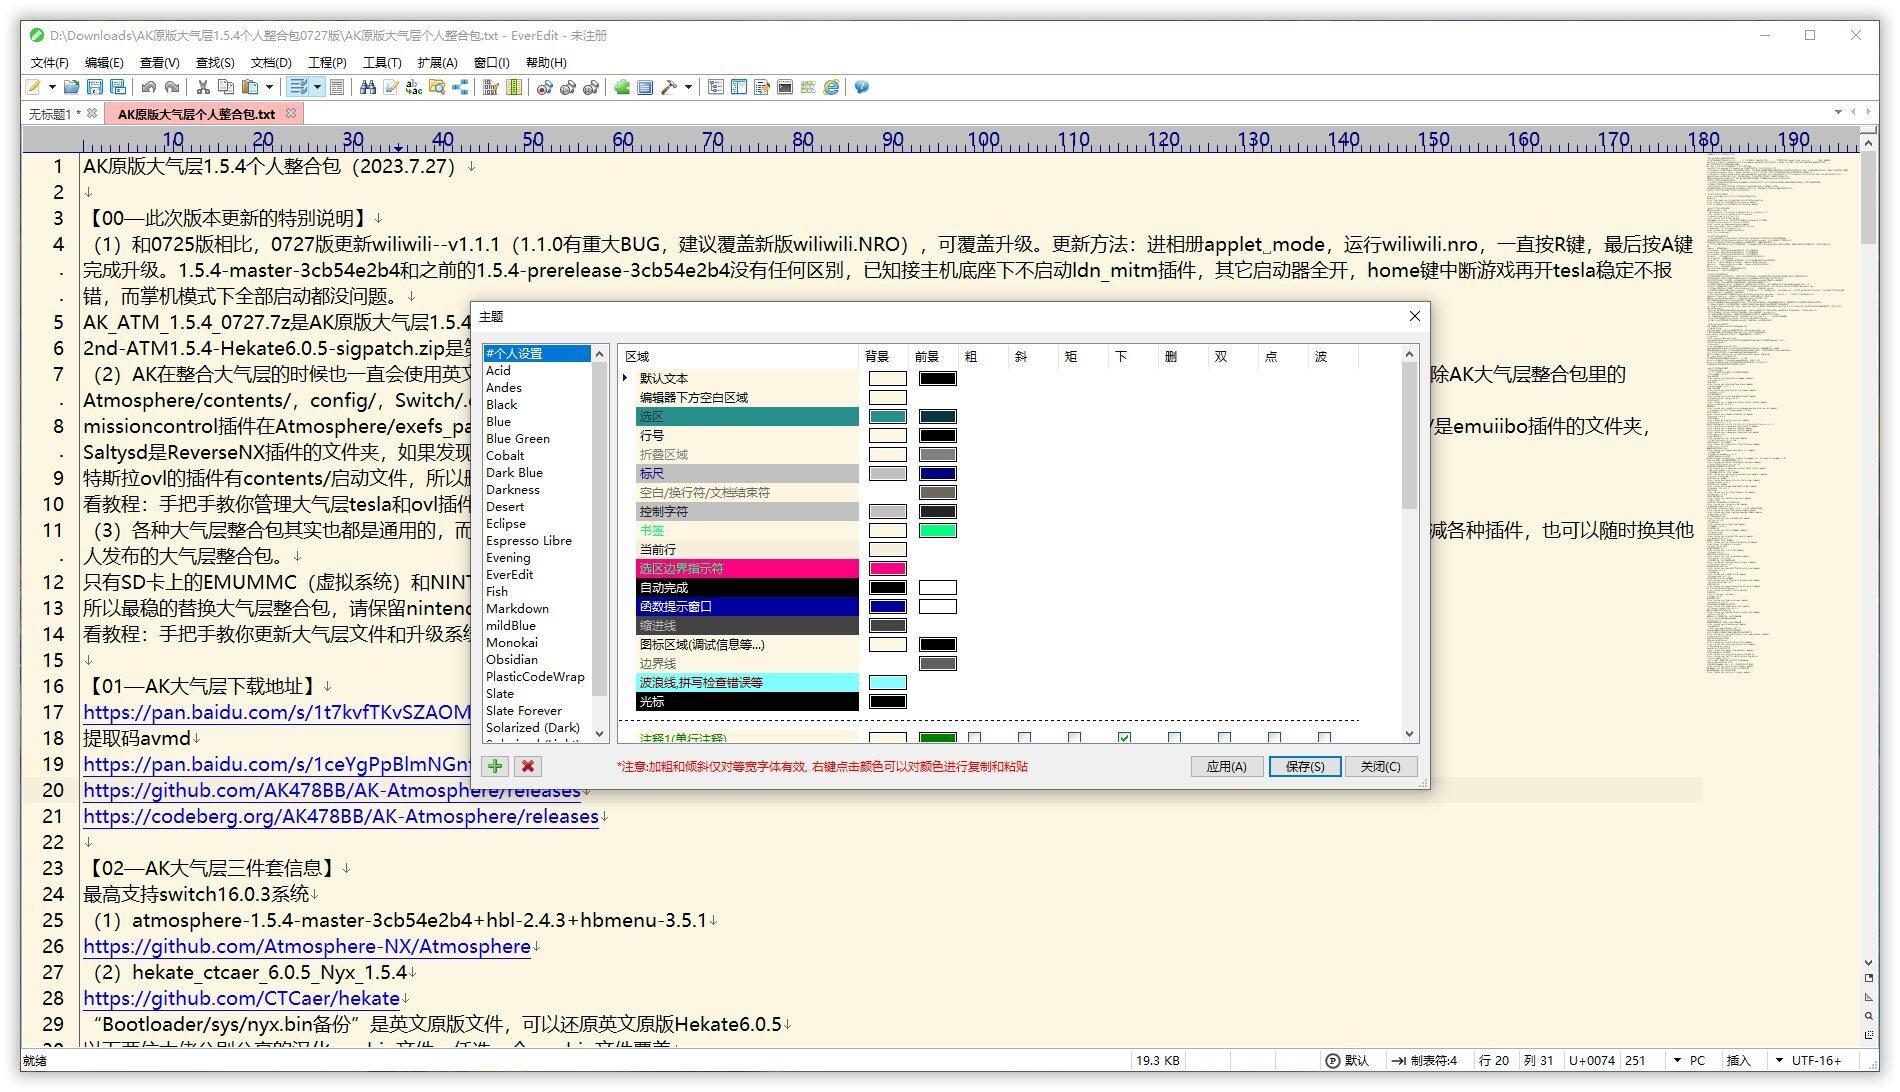1900x1092 pixels.
Task: Click the green plus add-theme icon
Action: [x=495, y=766]
